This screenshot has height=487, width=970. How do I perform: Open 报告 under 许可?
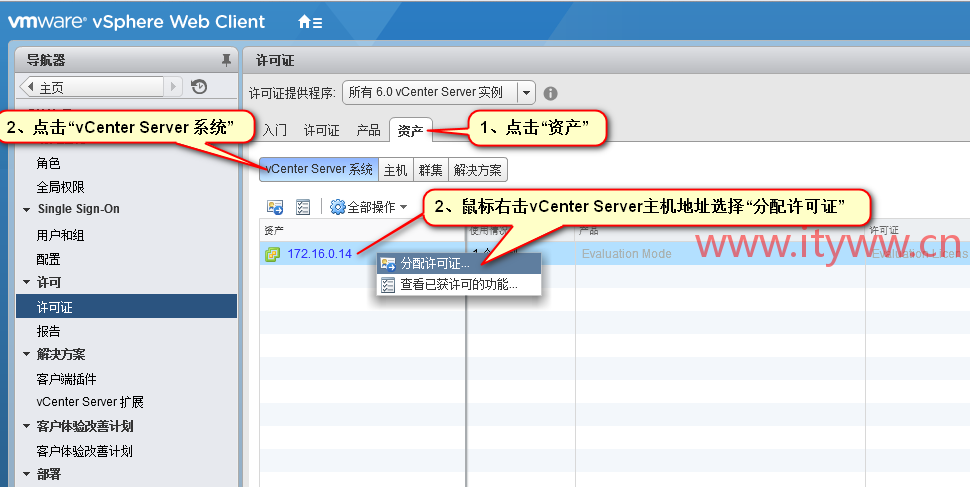point(48,331)
